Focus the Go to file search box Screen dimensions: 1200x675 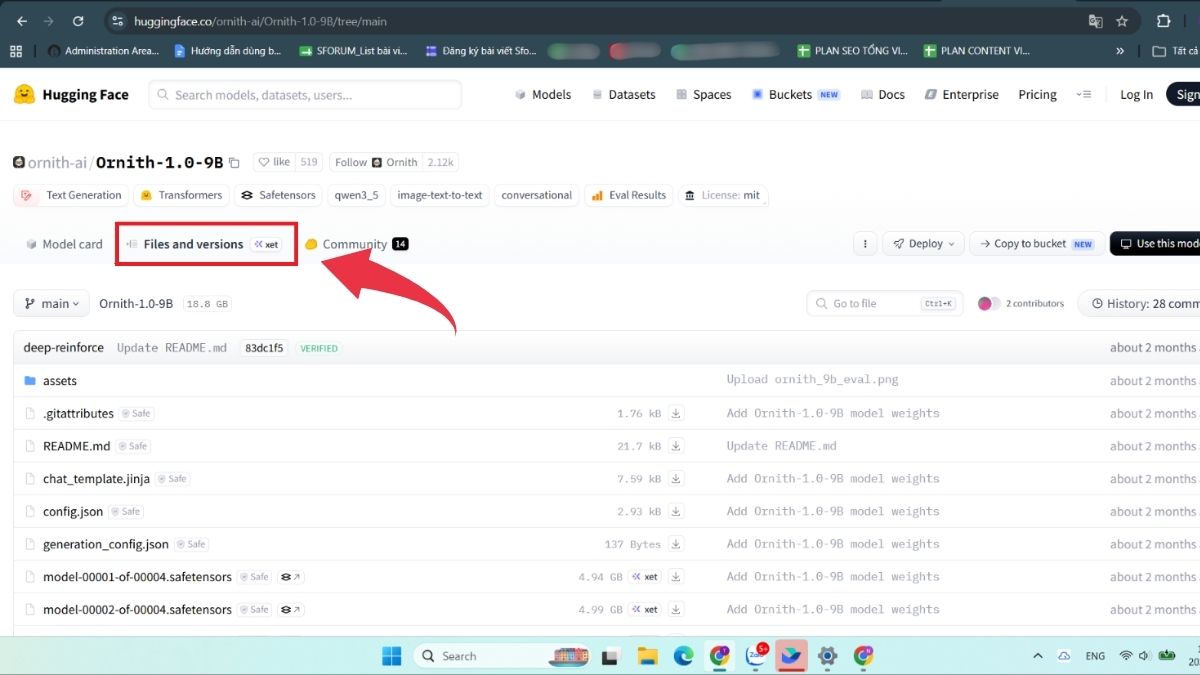click(x=885, y=303)
